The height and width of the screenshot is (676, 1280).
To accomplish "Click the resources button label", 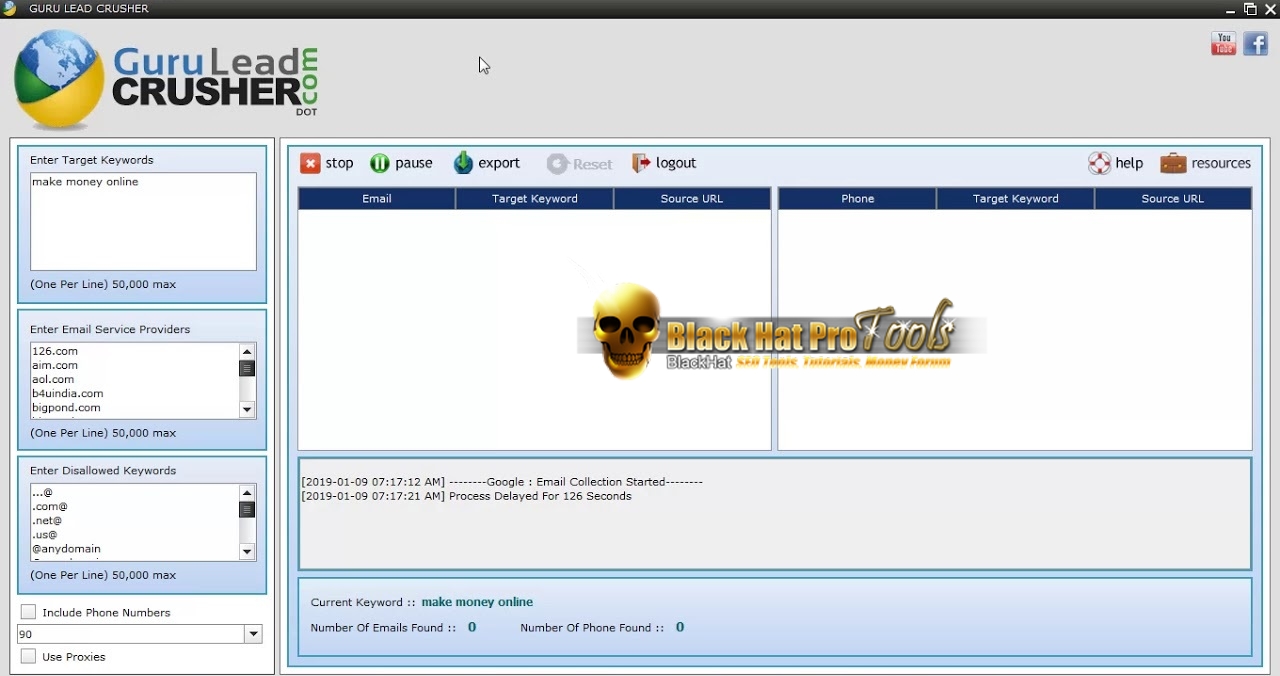I will pos(1221,163).
